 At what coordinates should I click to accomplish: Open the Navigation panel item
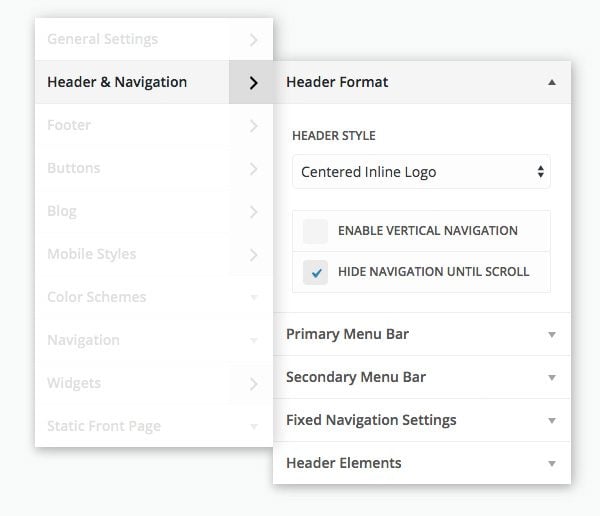click(x=83, y=341)
